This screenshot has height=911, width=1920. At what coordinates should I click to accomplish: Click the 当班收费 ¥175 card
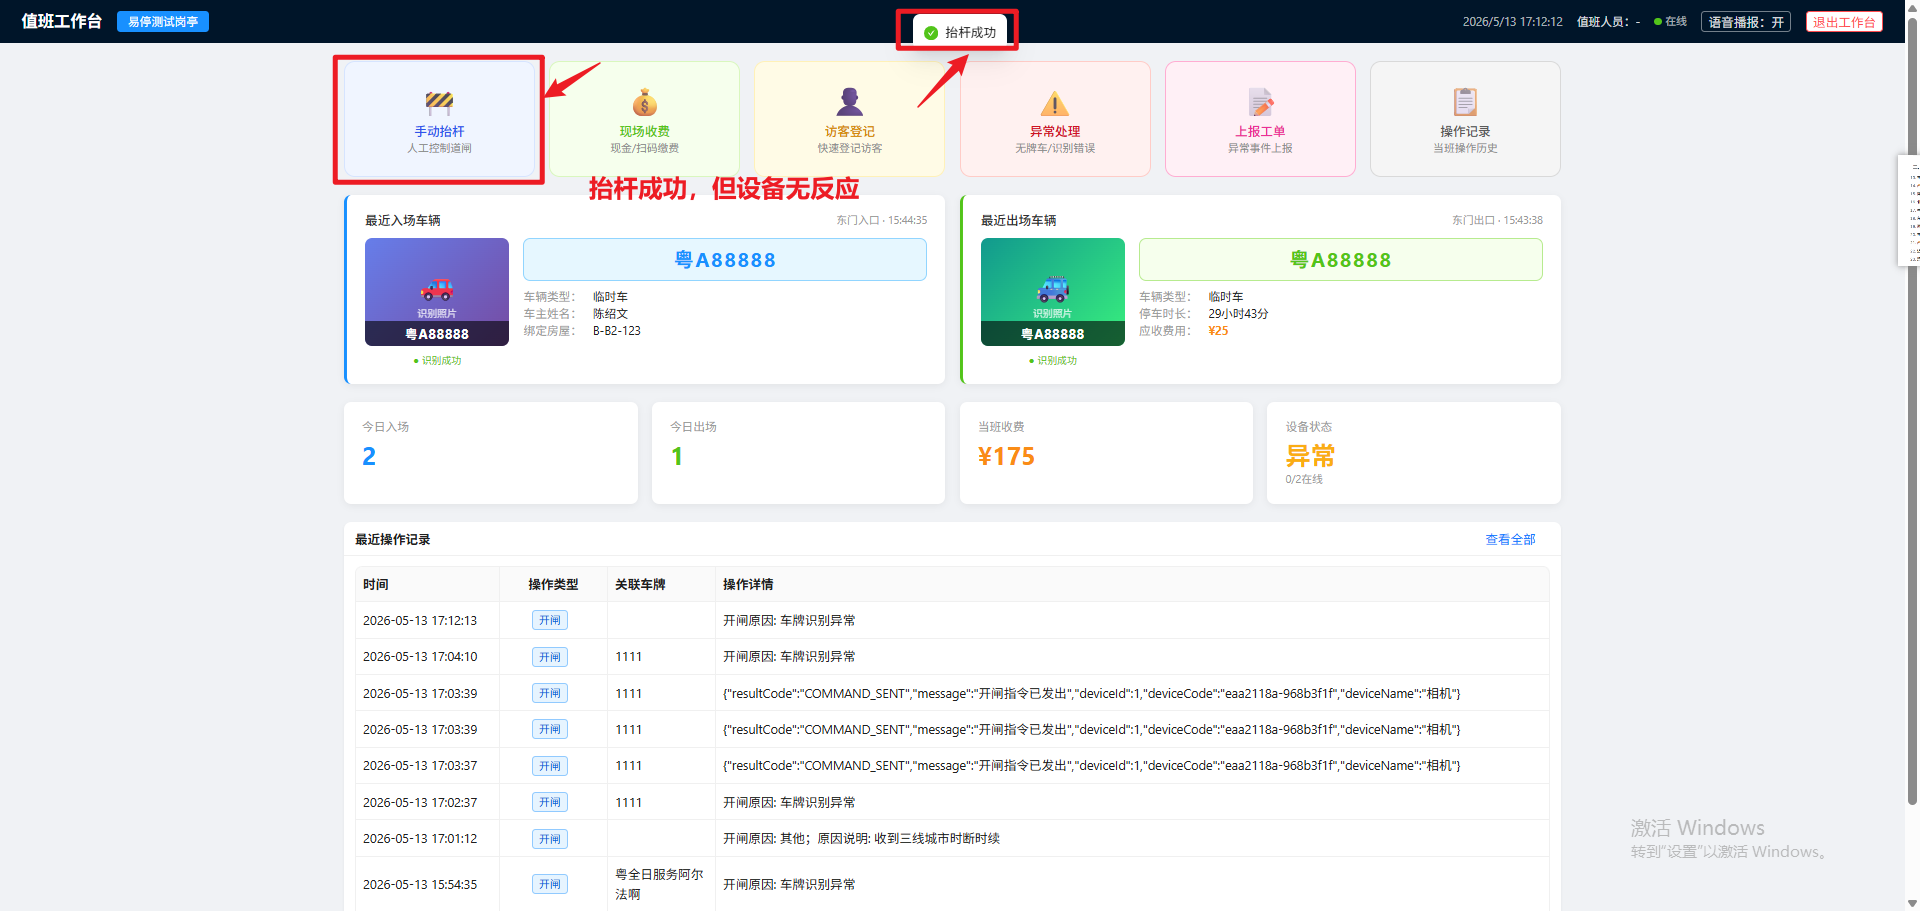pyautogui.click(x=1106, y=453)
